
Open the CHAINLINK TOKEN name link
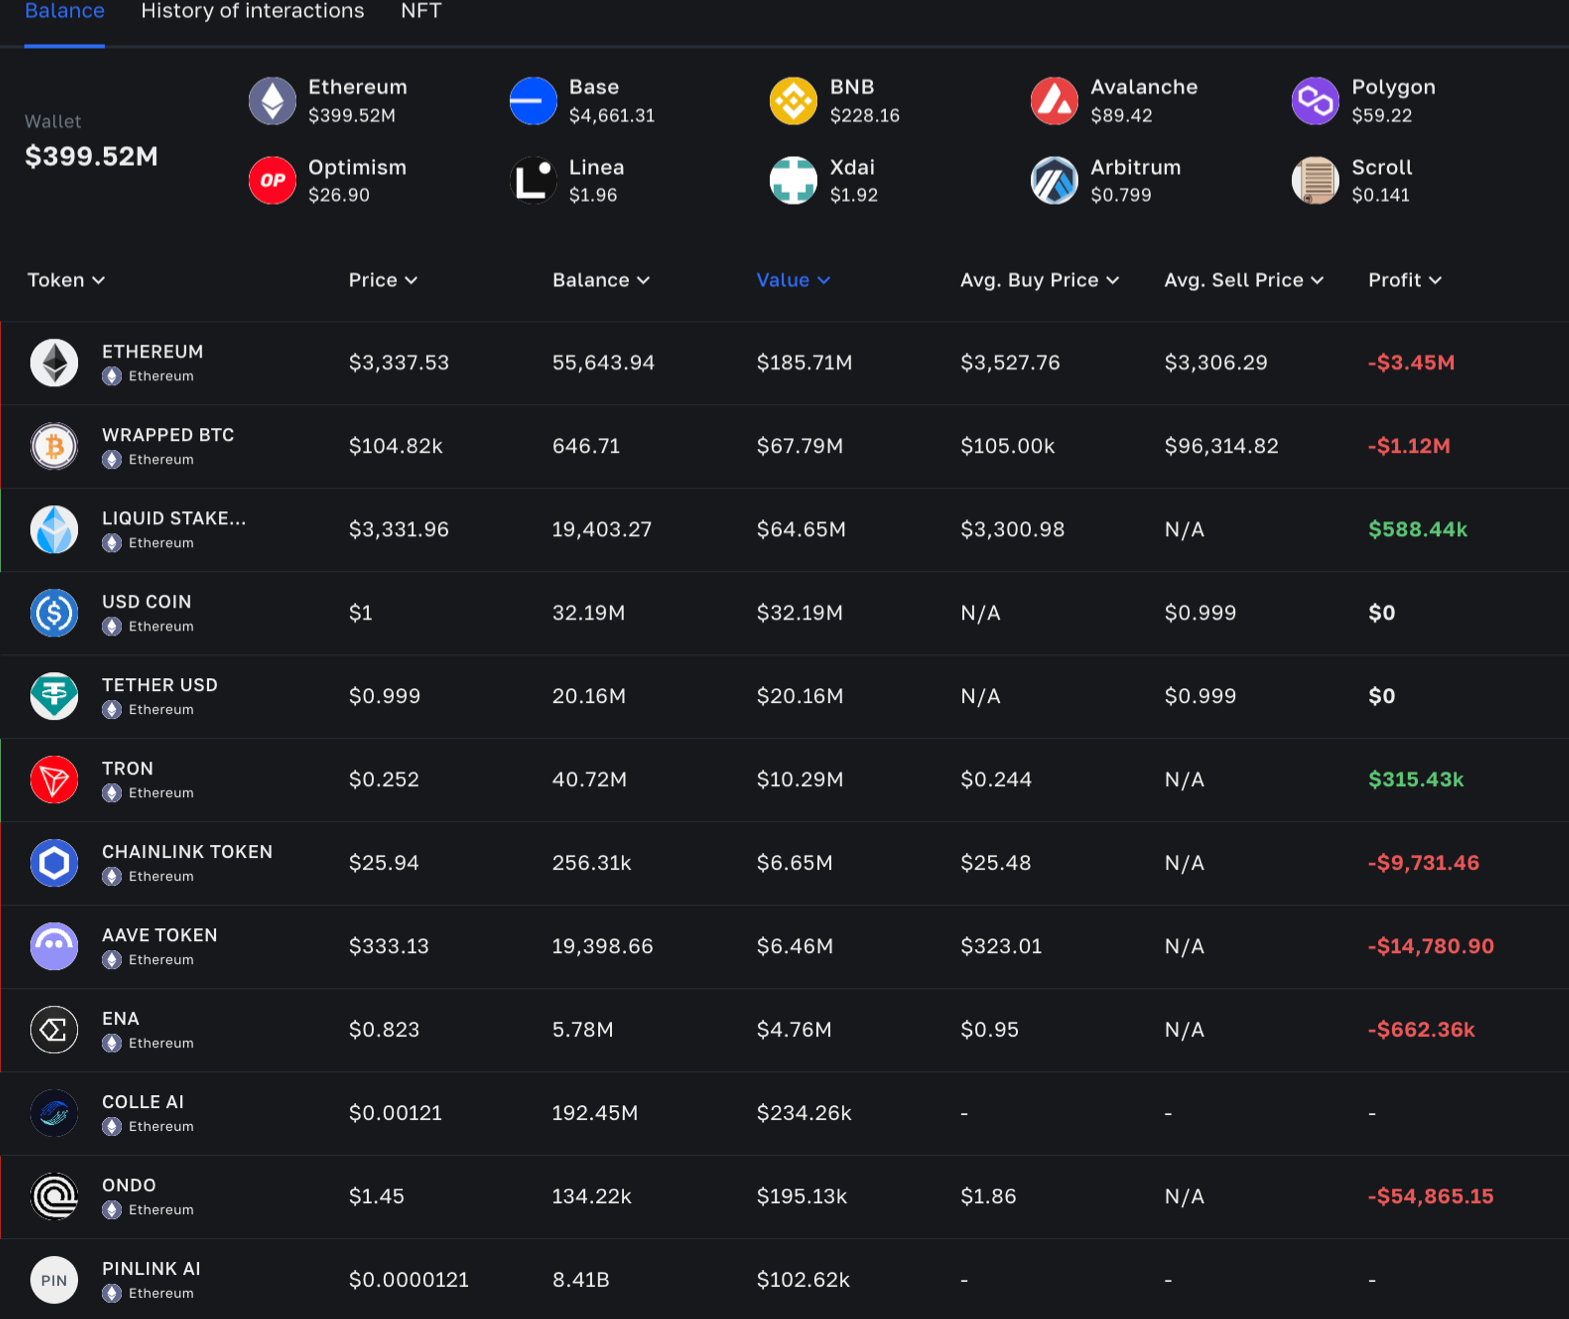click(x=187, y=852)
